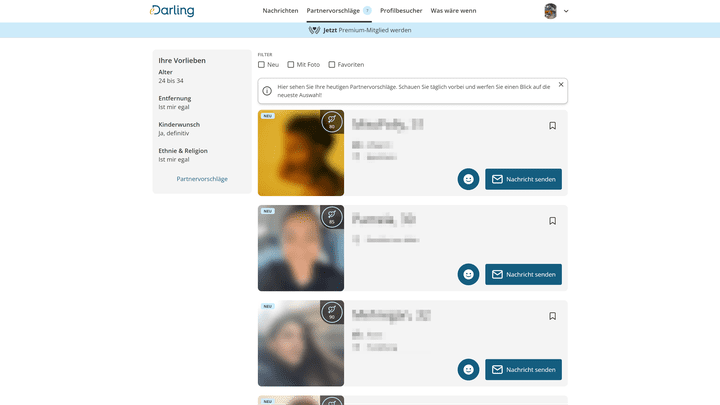The height and width of the screenshot is (405, 720).
Task: Open the Was wäre wenn tab
Action: 453,11
